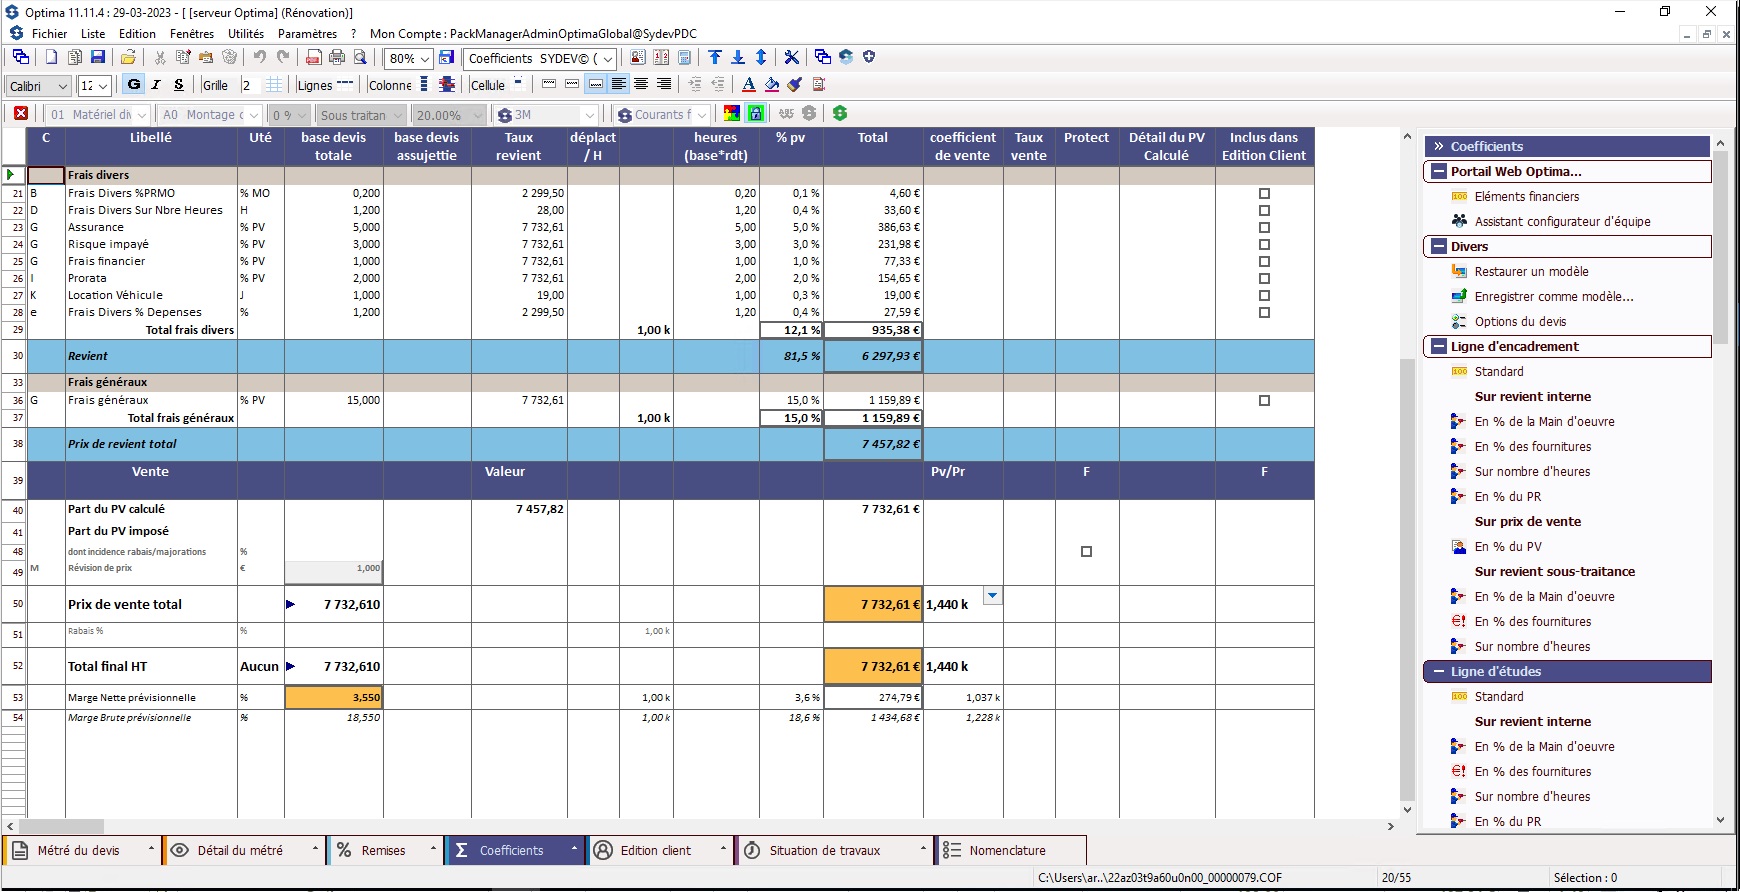Open a file with the folder icon
1740x892 pixels.
128,58
